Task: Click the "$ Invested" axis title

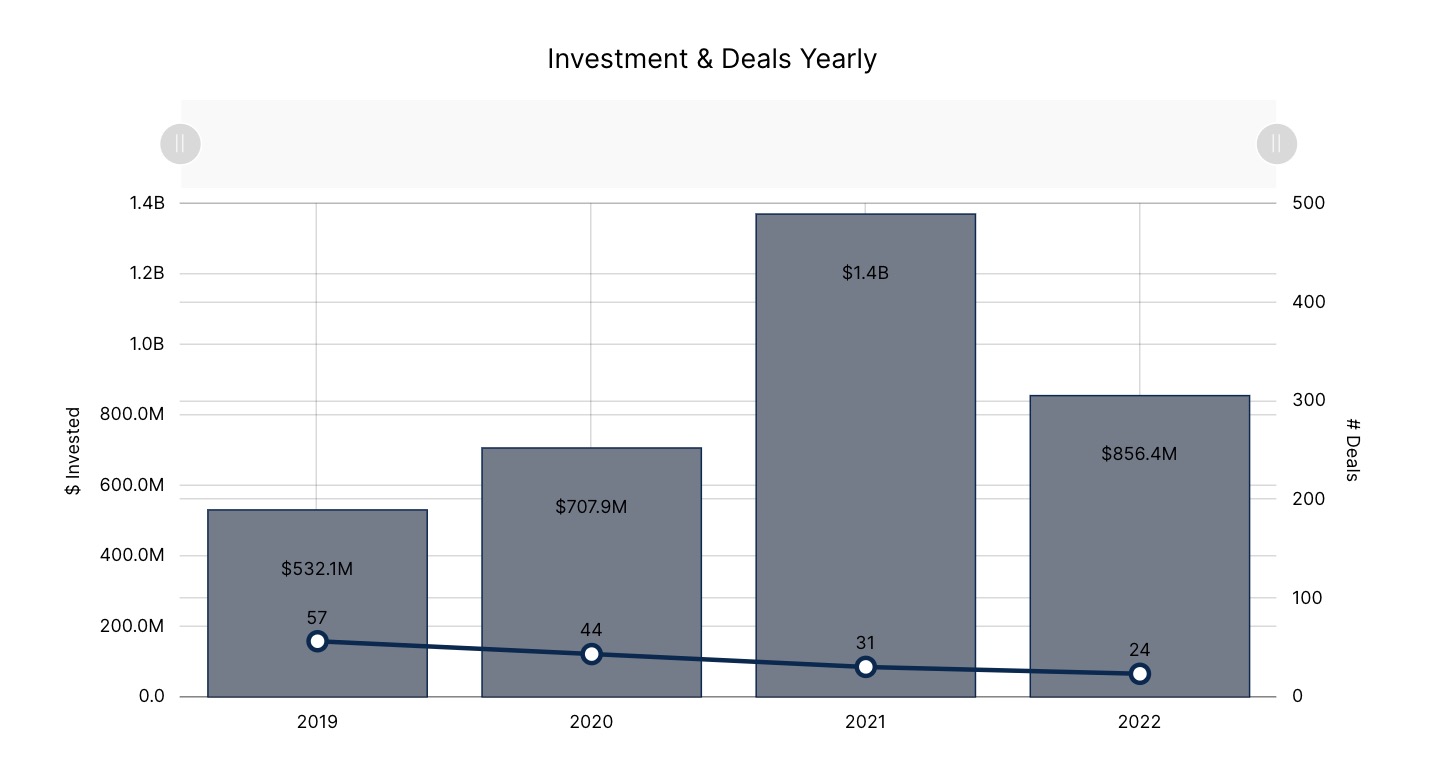Action: 73,451
